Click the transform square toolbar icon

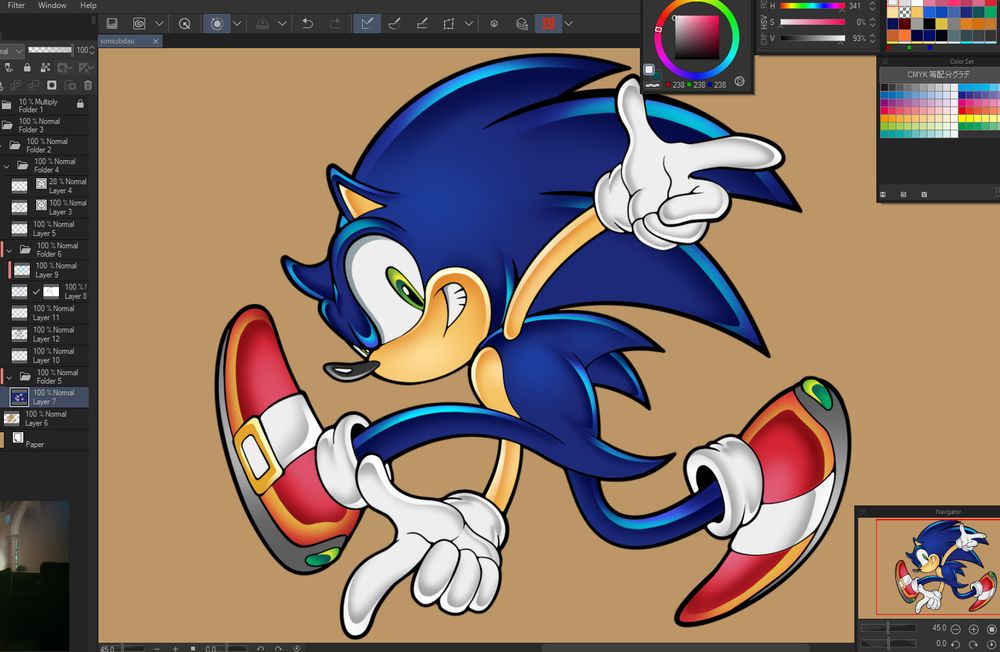tap(449, 24)
